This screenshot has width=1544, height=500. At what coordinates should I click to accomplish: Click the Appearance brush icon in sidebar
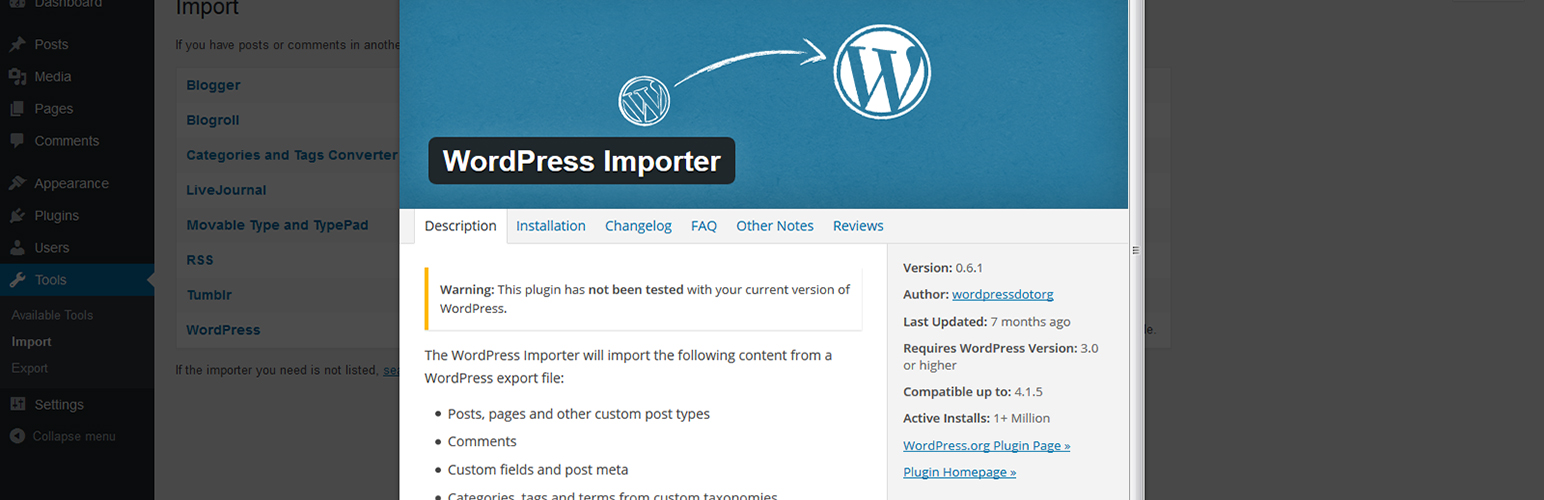(x=17, y=183)
